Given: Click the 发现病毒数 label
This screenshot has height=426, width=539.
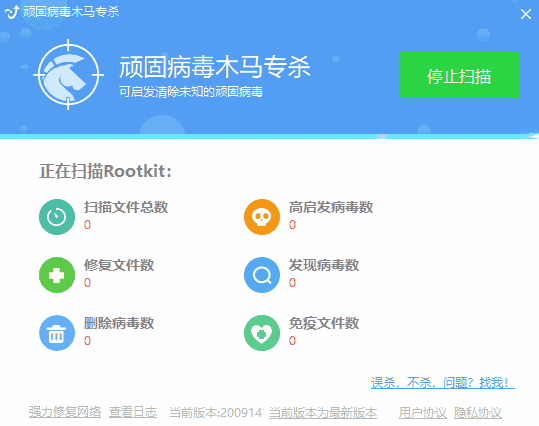Looking at the screenshot, I should 324,265.
